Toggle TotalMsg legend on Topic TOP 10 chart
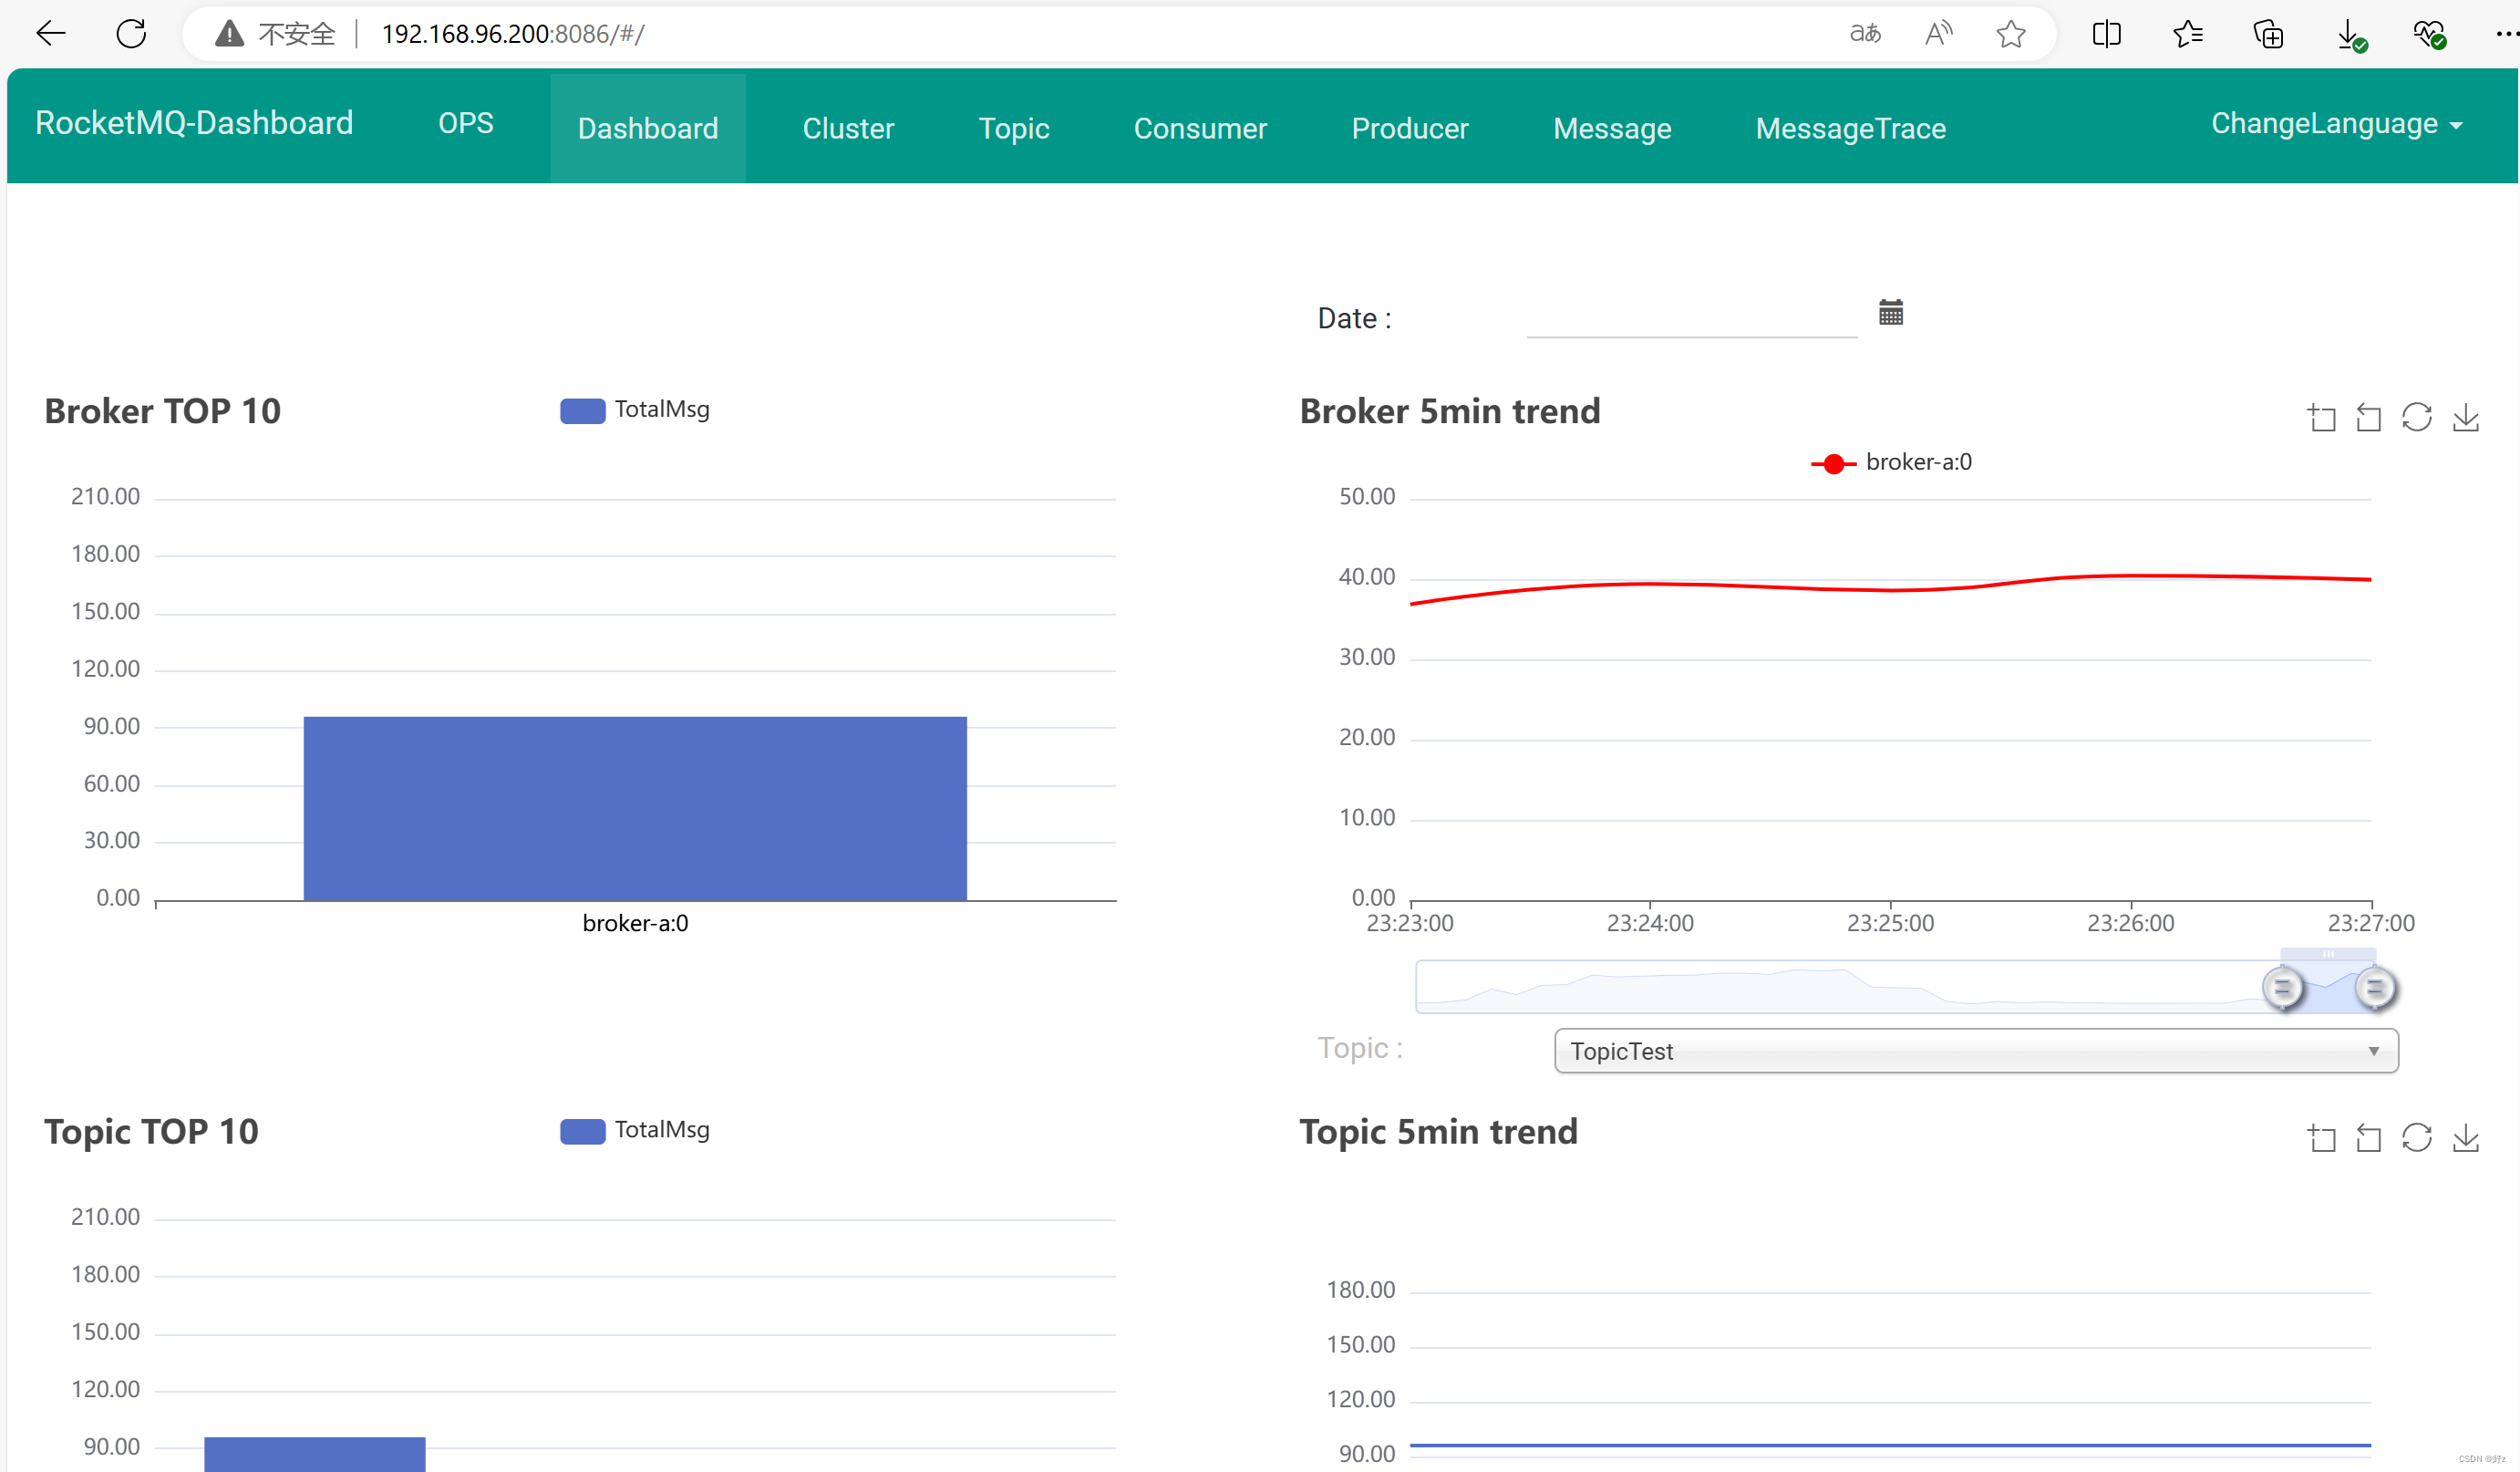This screenshot has height=1472, width=2520. [x=634, y=1128]
